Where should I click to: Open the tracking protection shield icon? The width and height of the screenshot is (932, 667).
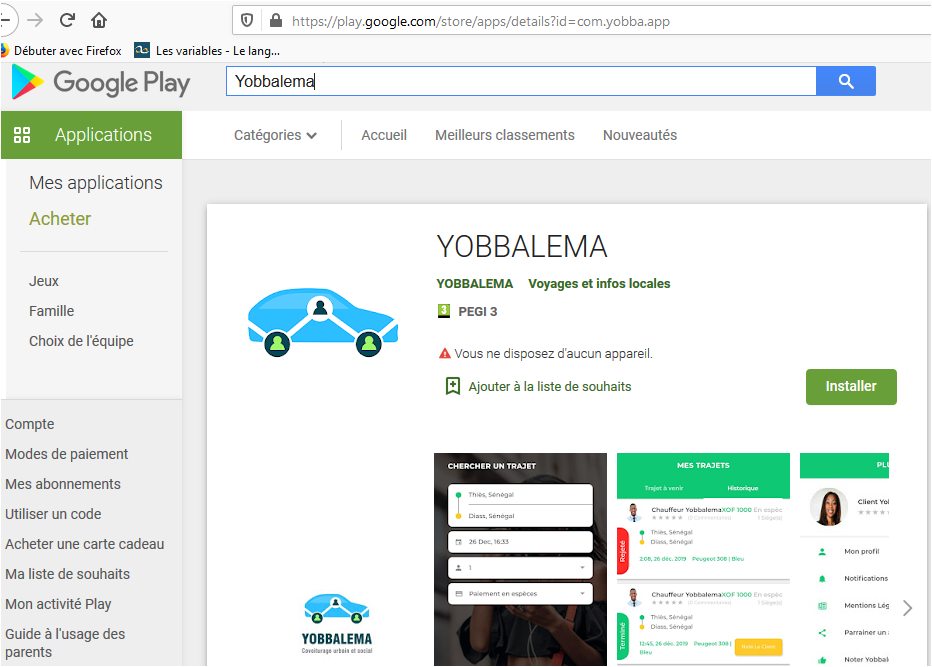coord(247,21)
